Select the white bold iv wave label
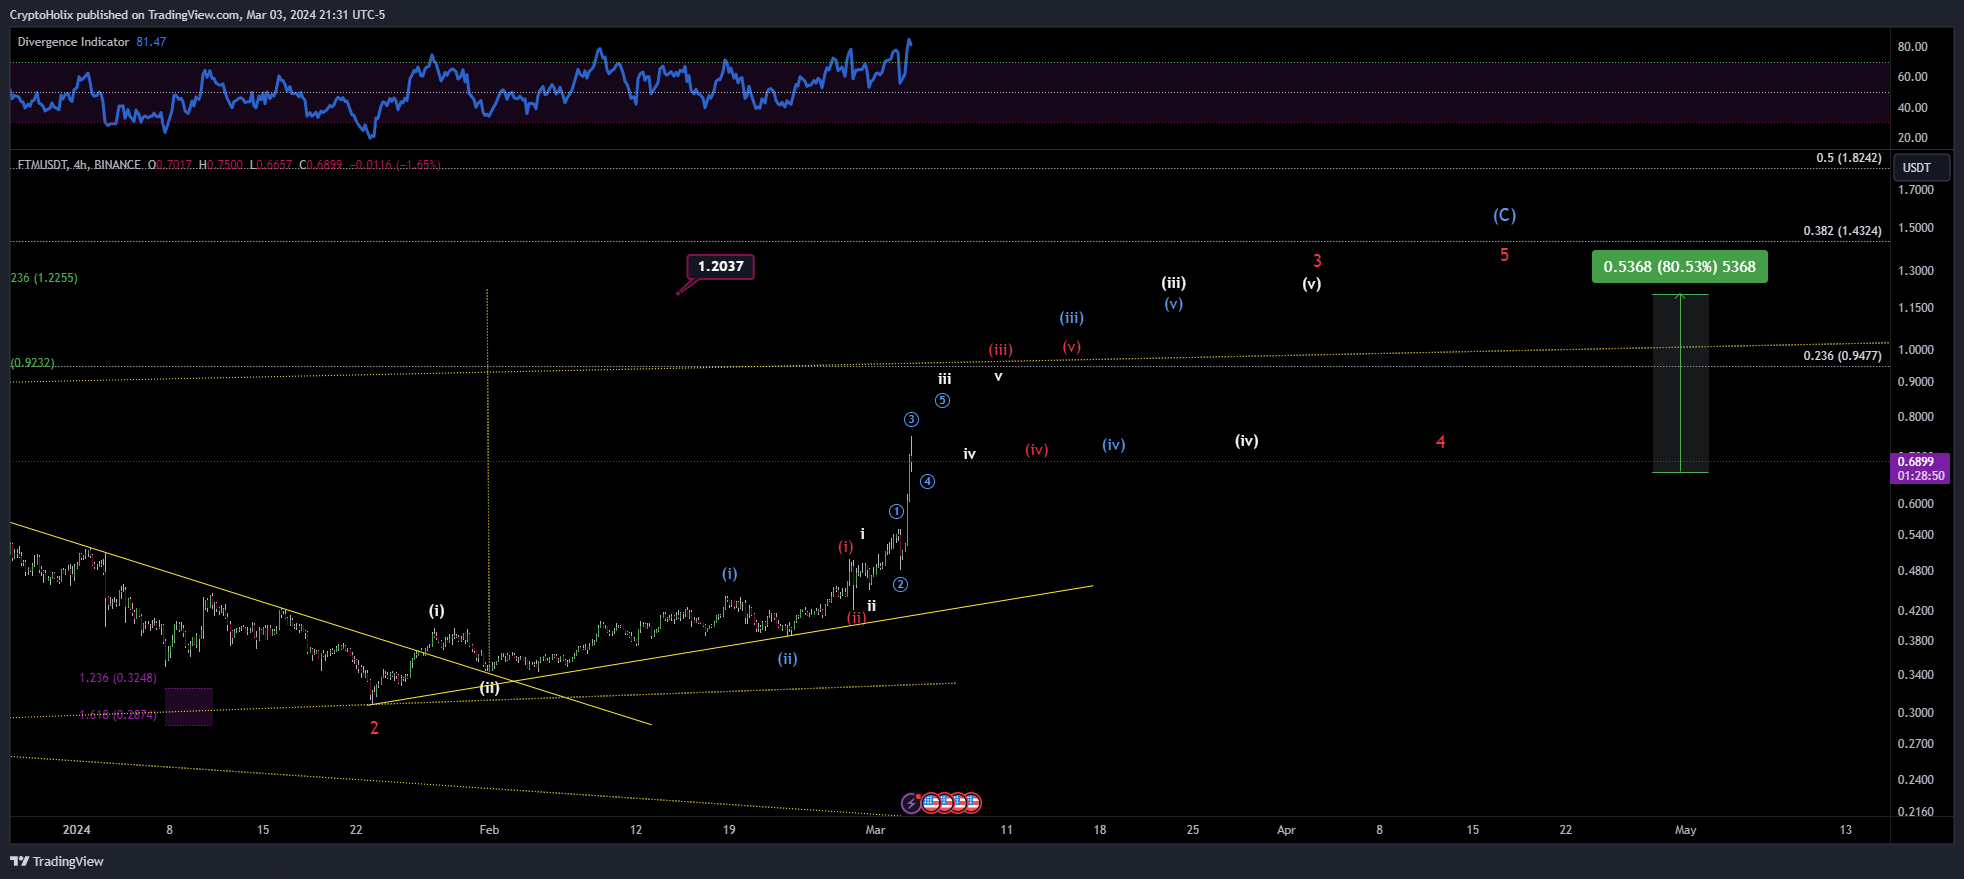Image resolution: width=1964 pixels, height=879 pixels. 969,454
